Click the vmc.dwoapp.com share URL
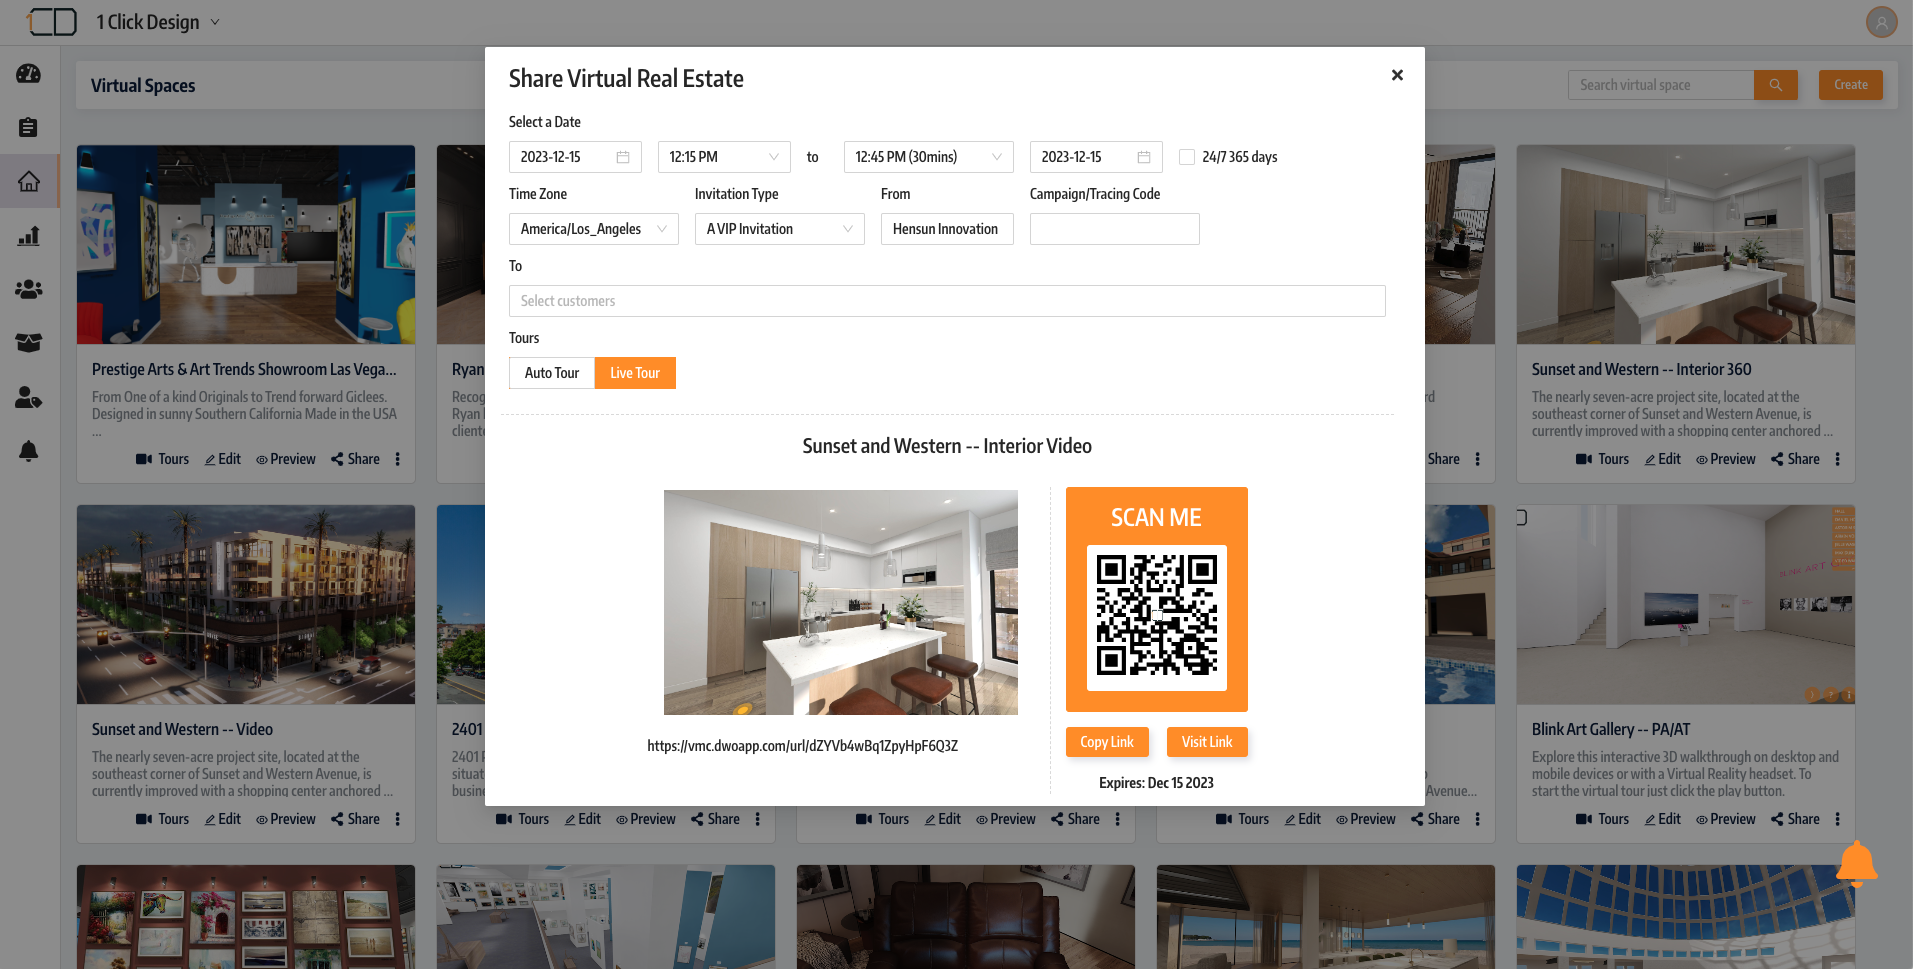1913x969 pixels. click(x=802, y=746)
